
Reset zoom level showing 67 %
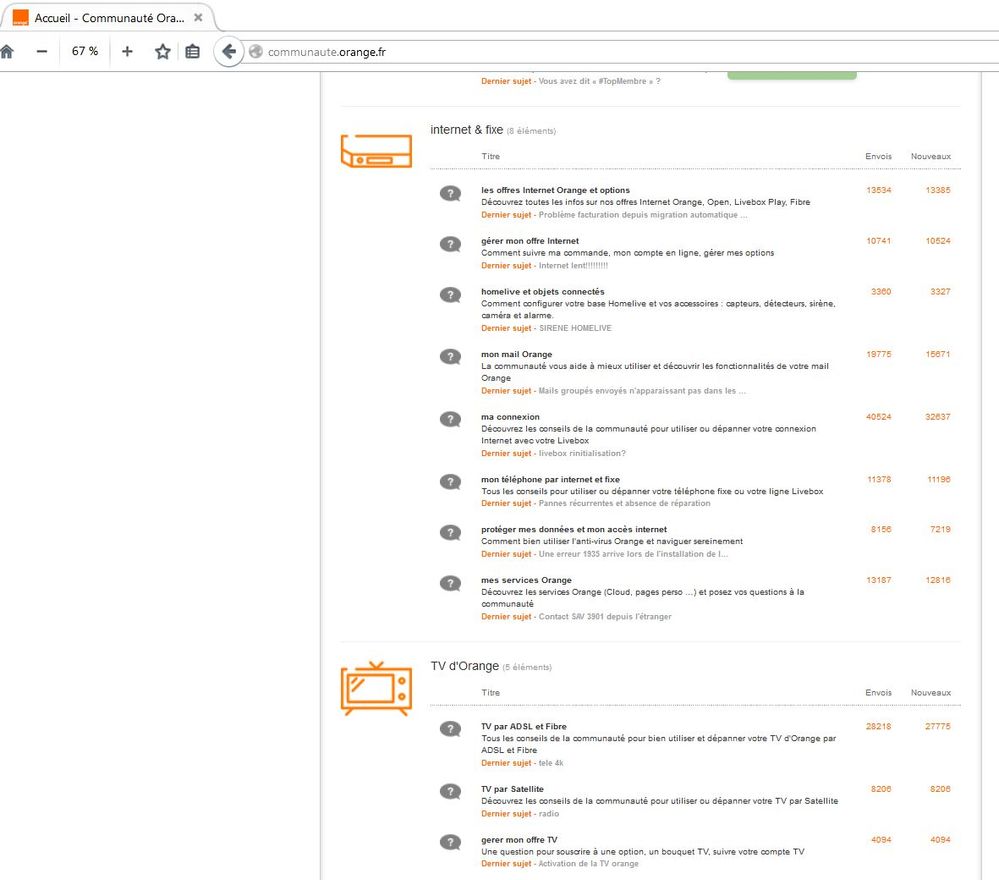(x=85, y=52)
